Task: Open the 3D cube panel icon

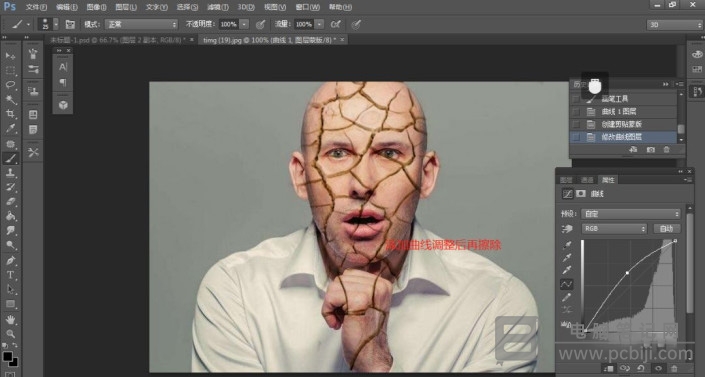Action: coord(63,104)
